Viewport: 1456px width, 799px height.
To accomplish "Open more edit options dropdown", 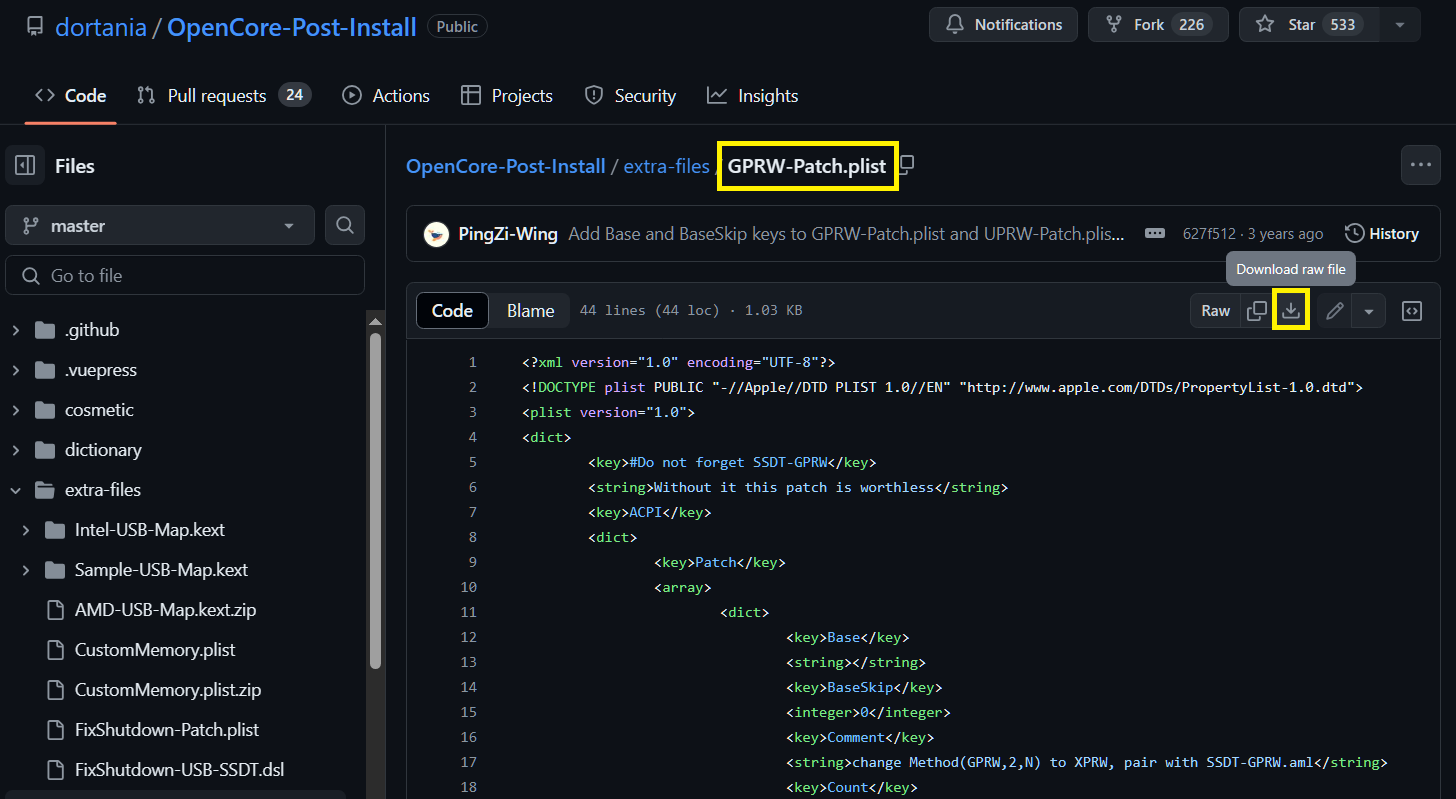I will pyautogui.click(x=1369, y=311).
